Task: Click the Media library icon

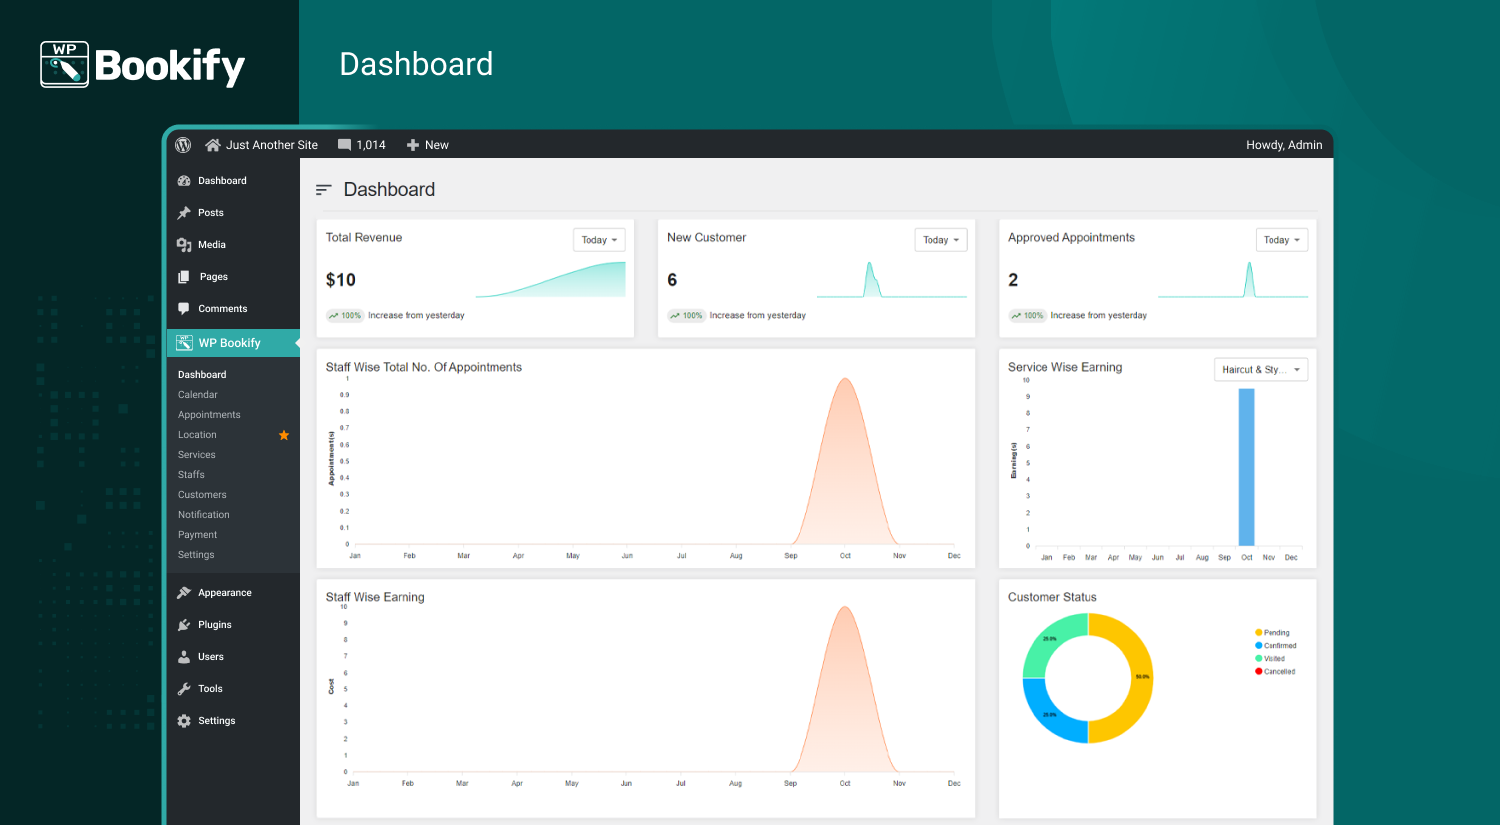Action: [x=185, y=244]
